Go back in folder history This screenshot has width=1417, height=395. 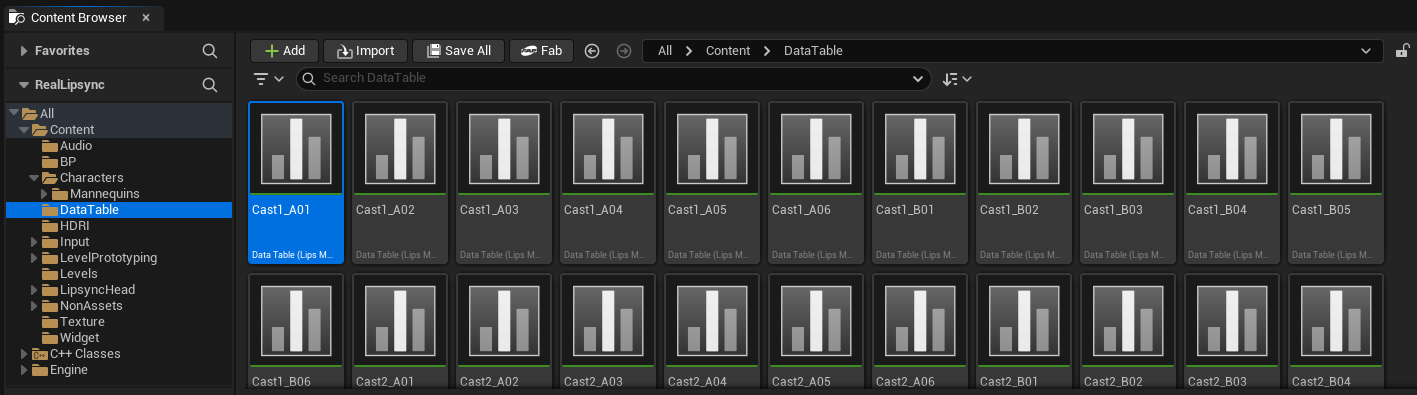[x=592, y=51]
